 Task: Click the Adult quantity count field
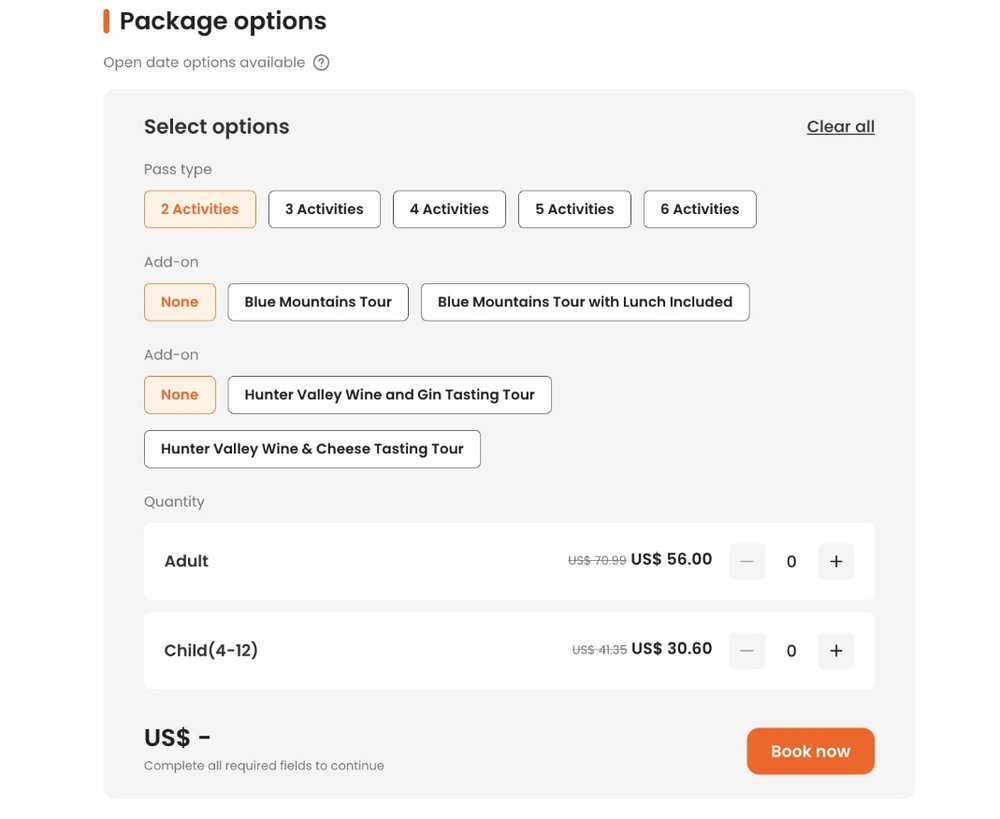pyautogui.click(x=791, y=561)
